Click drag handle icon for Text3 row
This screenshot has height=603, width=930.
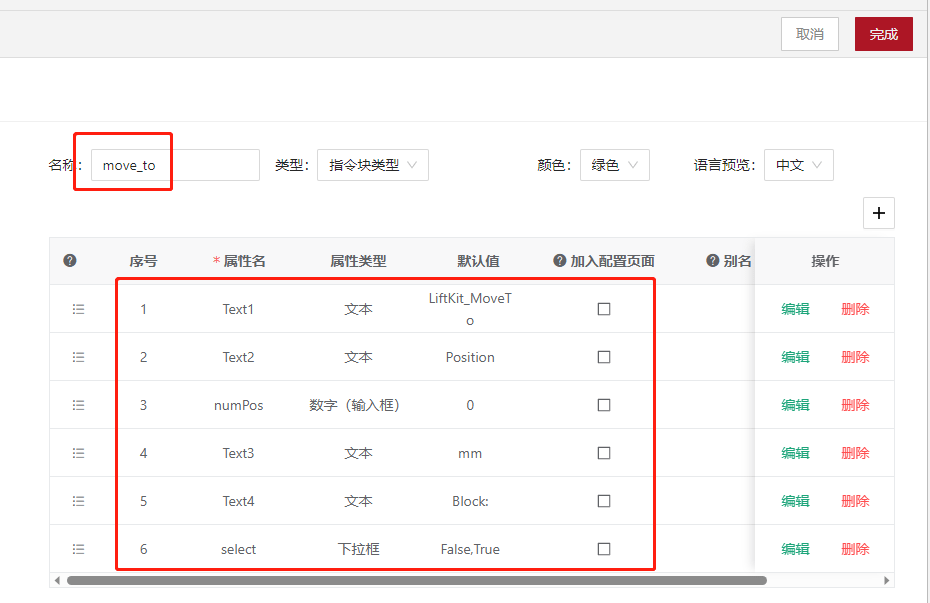point(79,453)
